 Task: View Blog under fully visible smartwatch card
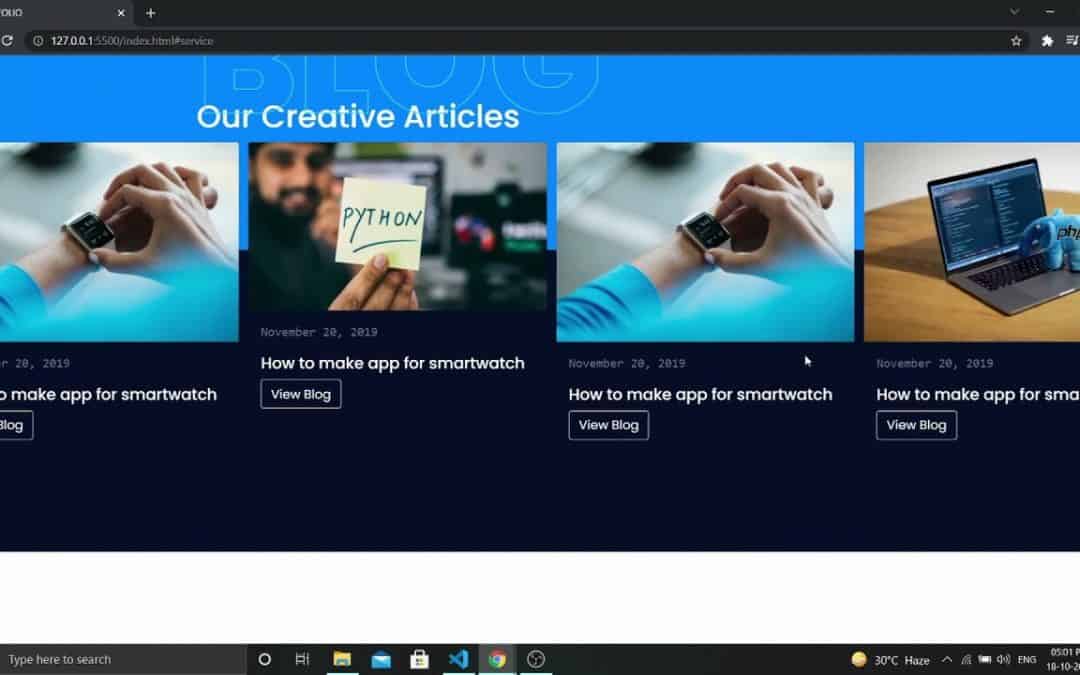click(x=609, y=425)
